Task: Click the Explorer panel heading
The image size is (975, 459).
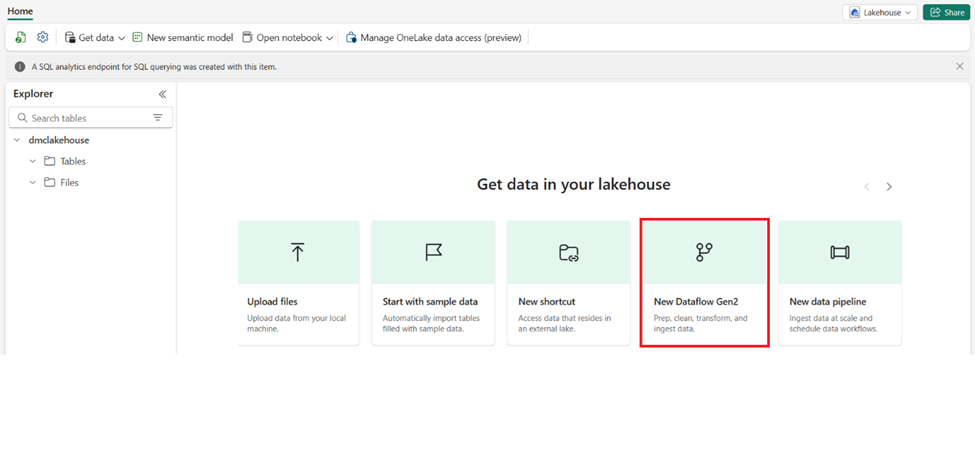Action: click(33, 94)
